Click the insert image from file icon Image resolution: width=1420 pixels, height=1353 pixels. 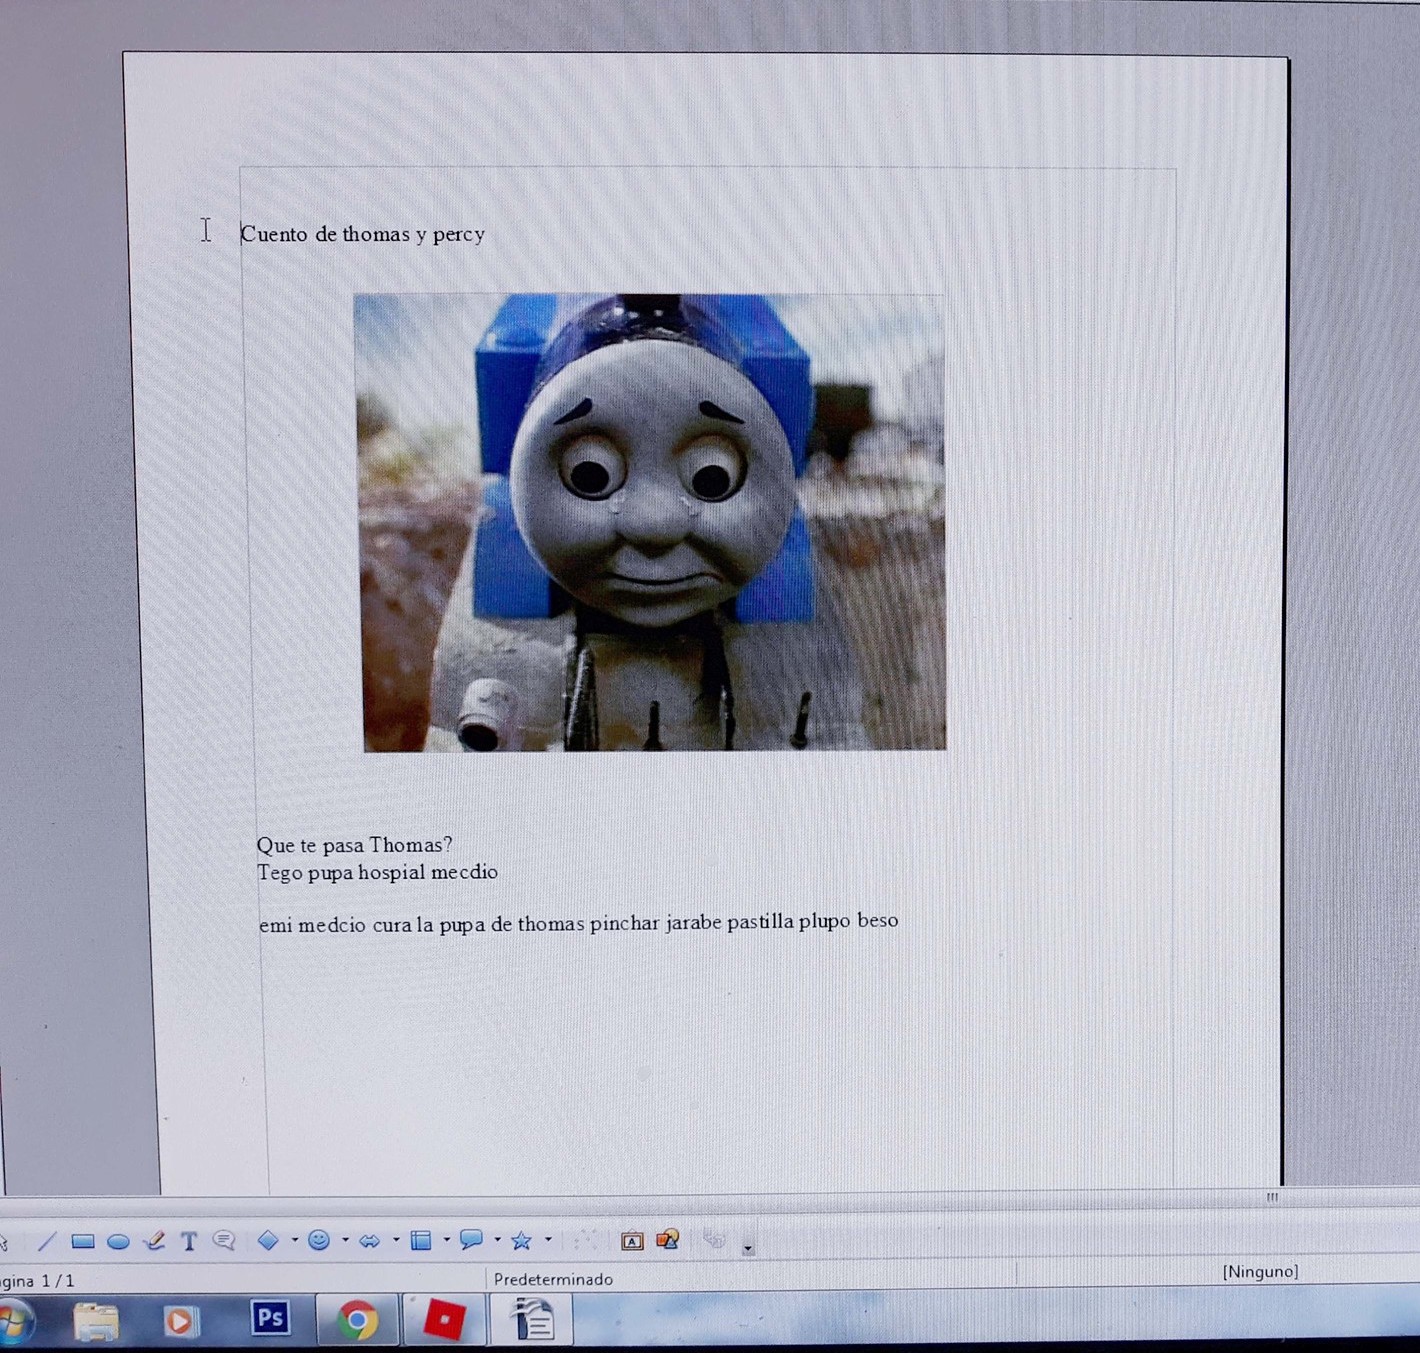[x=667, y=1240]
